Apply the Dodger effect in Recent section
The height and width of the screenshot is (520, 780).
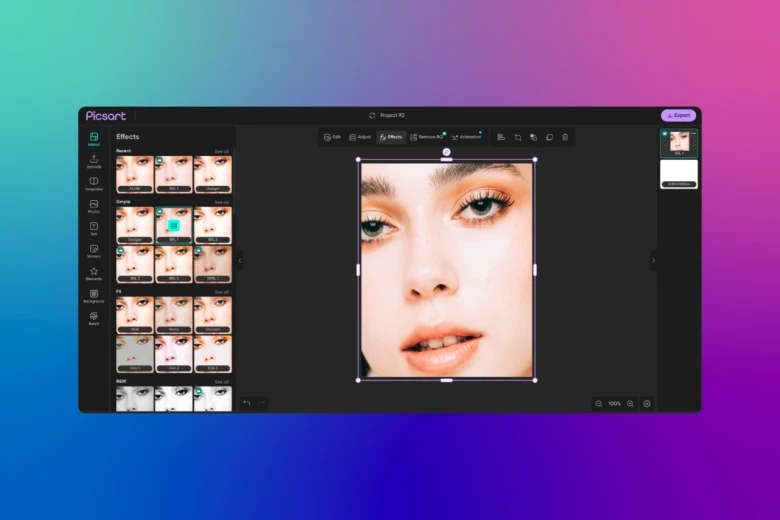(212, 174)
